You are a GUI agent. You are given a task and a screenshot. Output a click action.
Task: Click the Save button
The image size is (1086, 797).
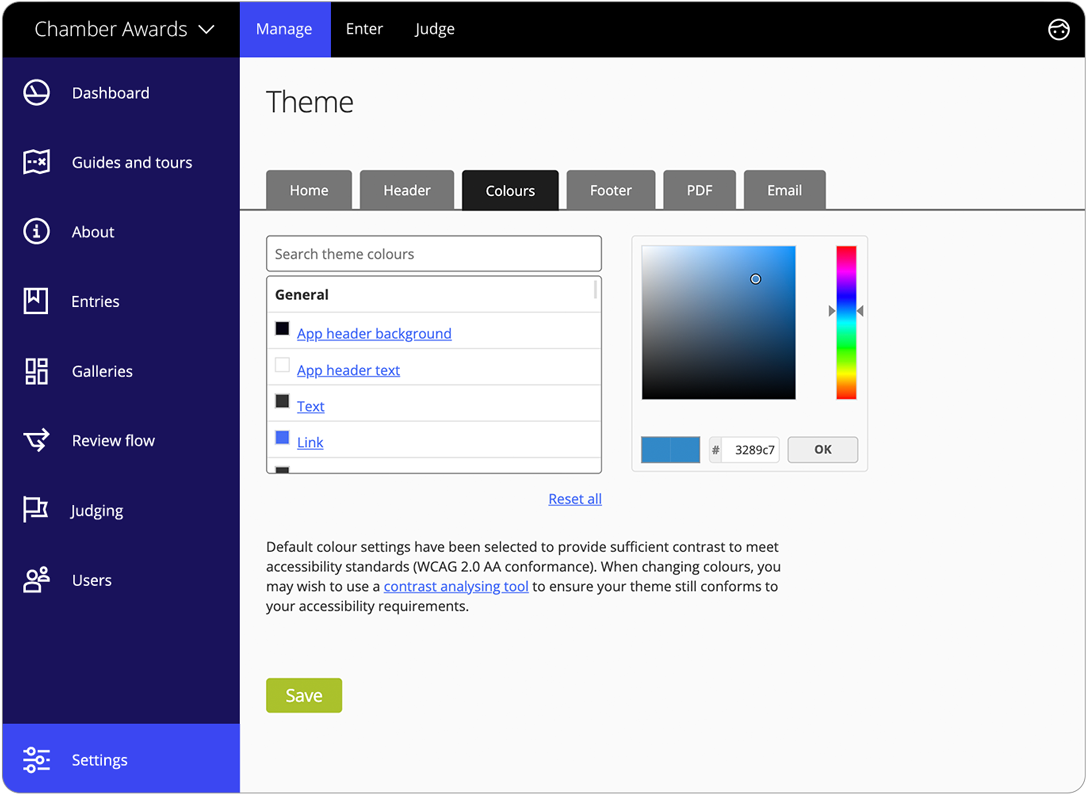click(x=304, y=695)
